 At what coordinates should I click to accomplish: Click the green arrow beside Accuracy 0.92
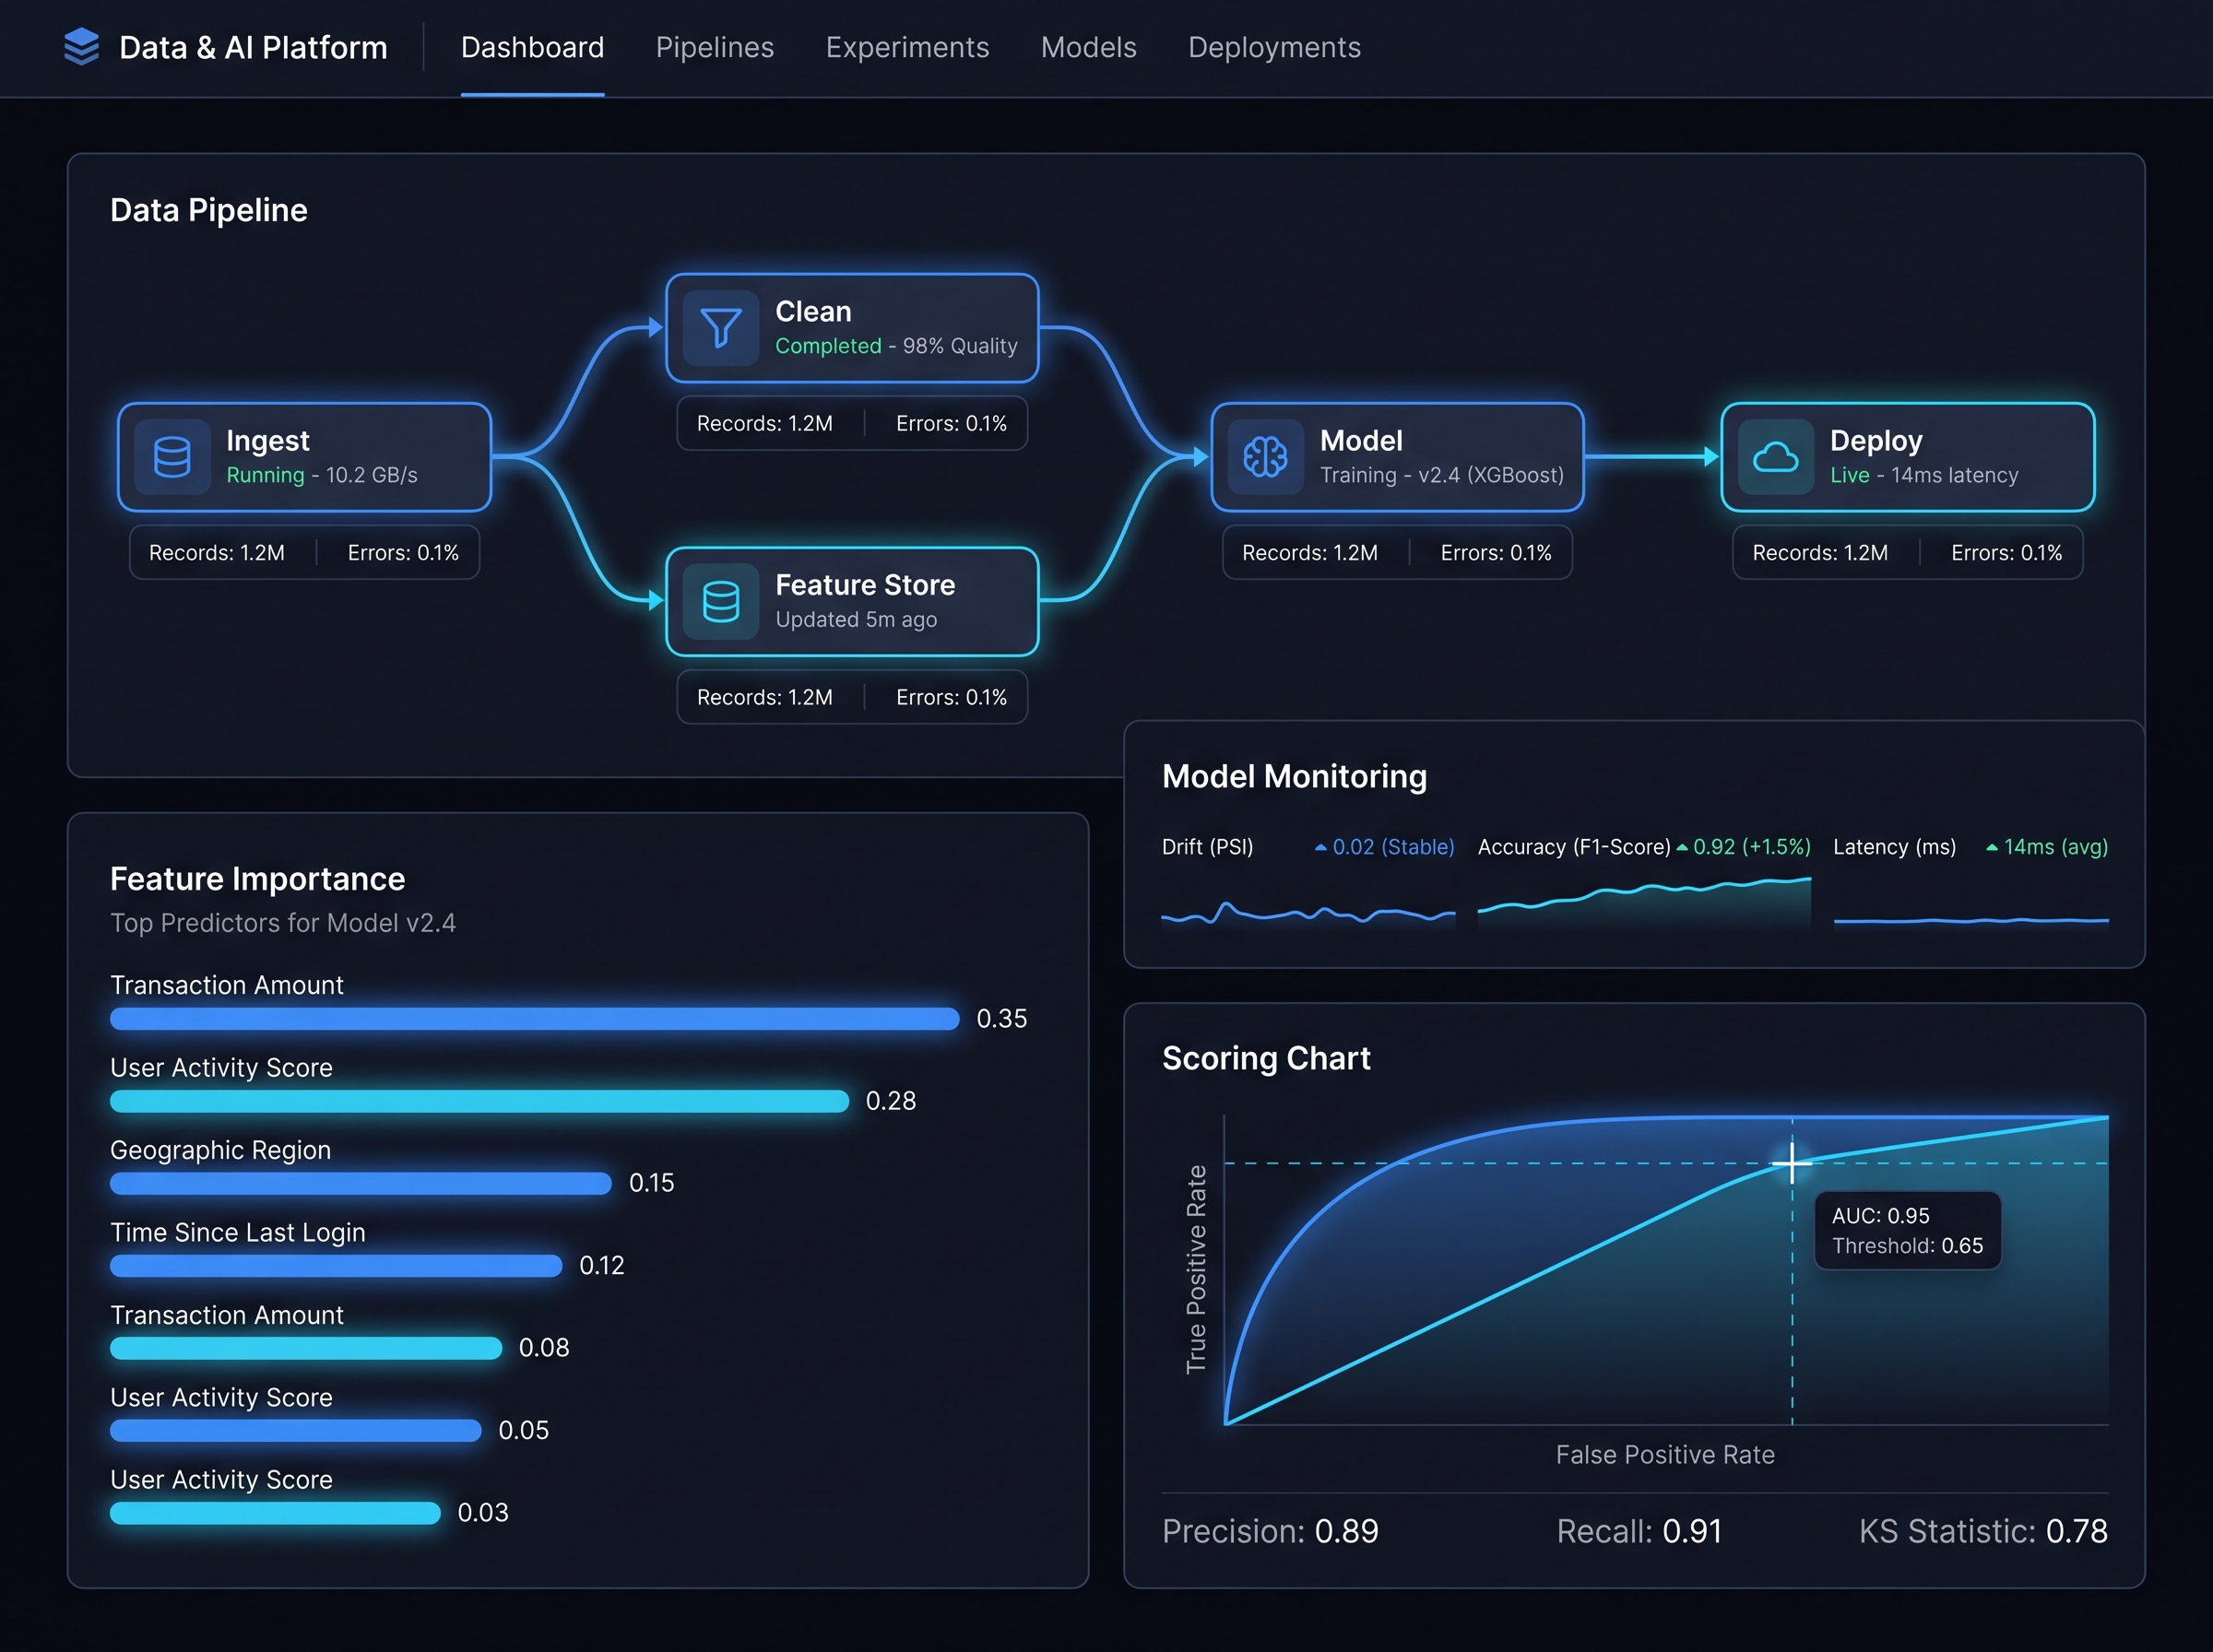point(1682,847)
